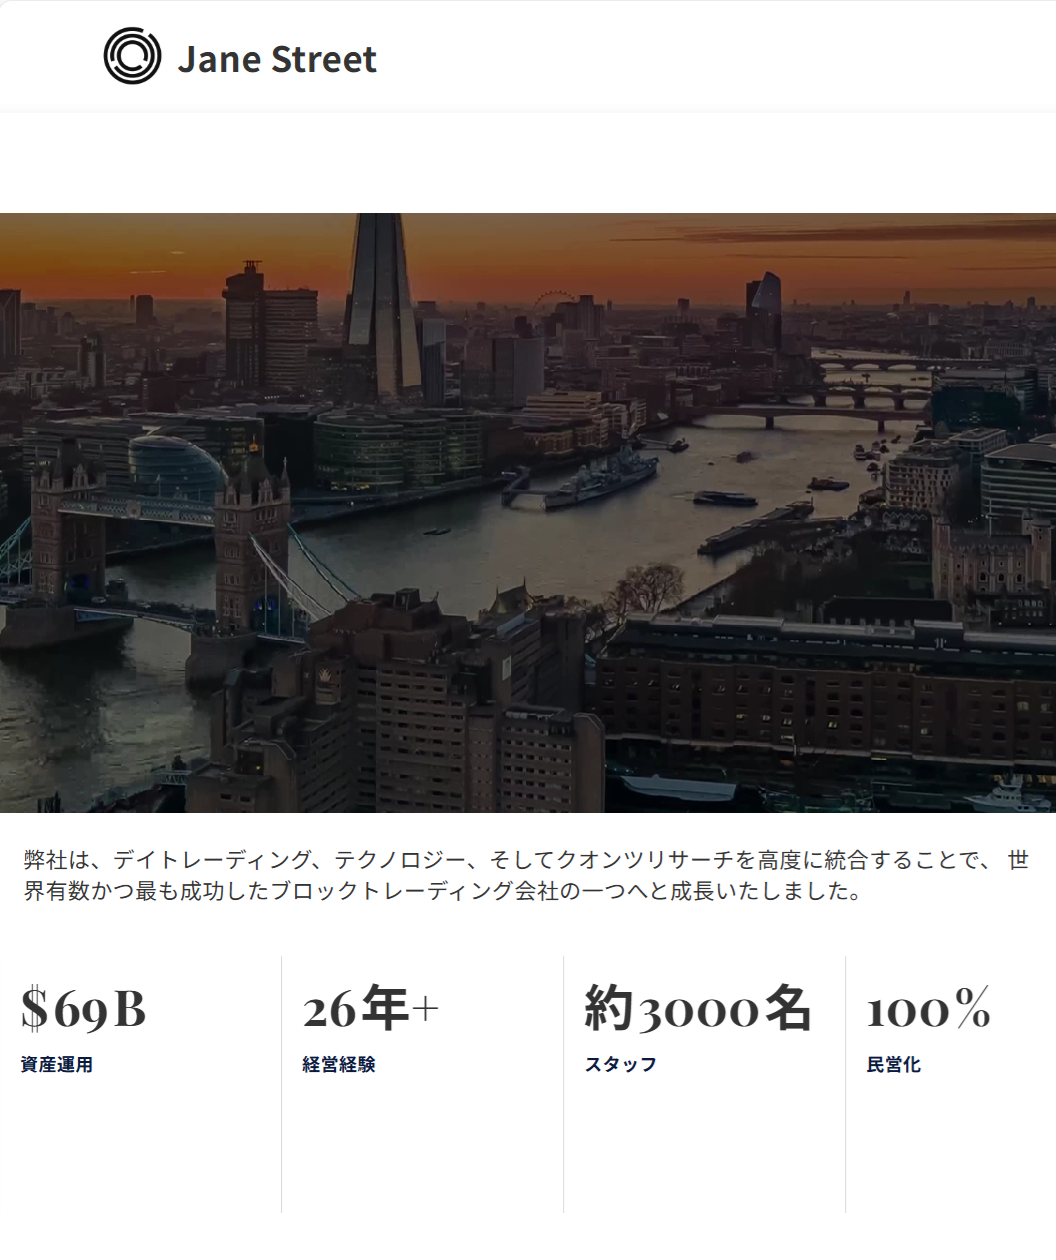Click the 100% statistic figure

[929, 1009]
